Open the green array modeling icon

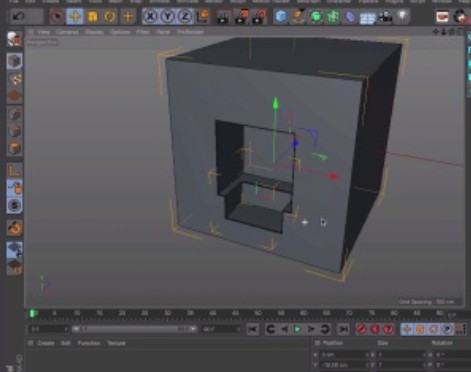[x=333, y=17]
